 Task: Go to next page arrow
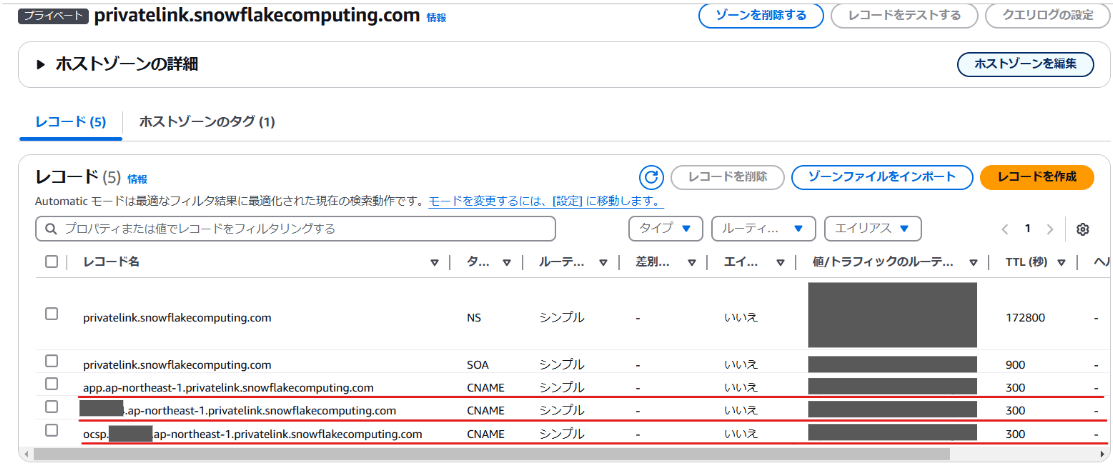(x=1050, y=229)
